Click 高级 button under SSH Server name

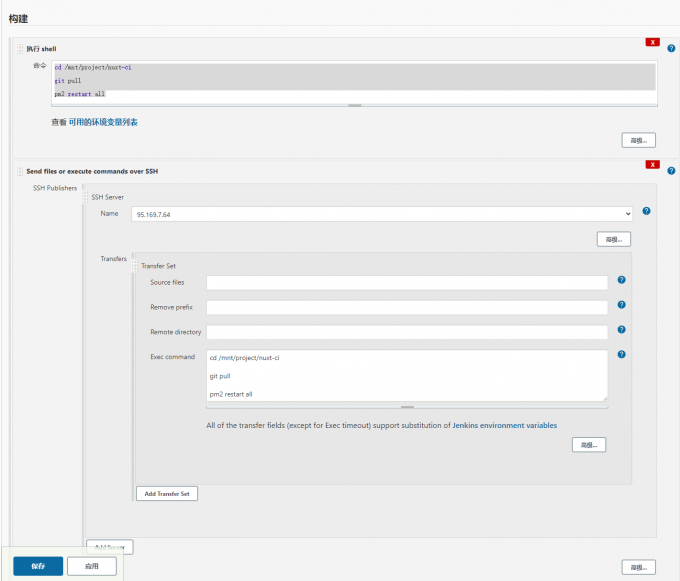pos(614,239)
